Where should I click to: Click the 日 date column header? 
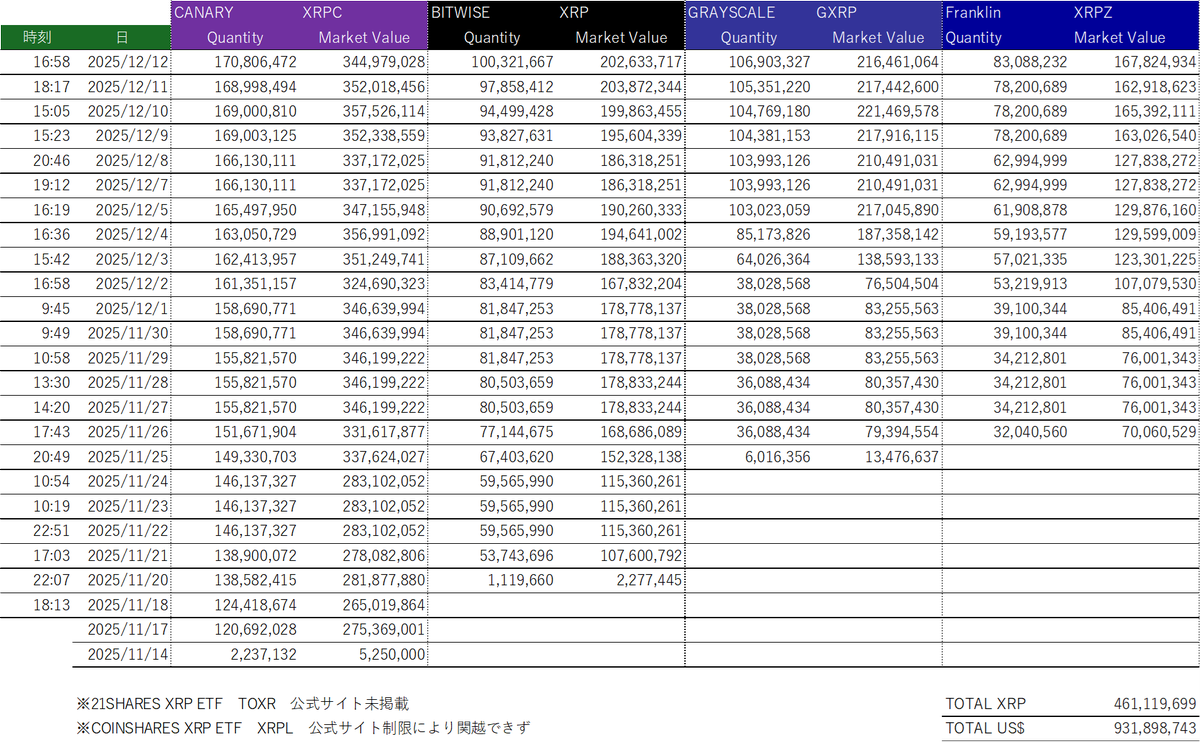click(x=121, y=37)
